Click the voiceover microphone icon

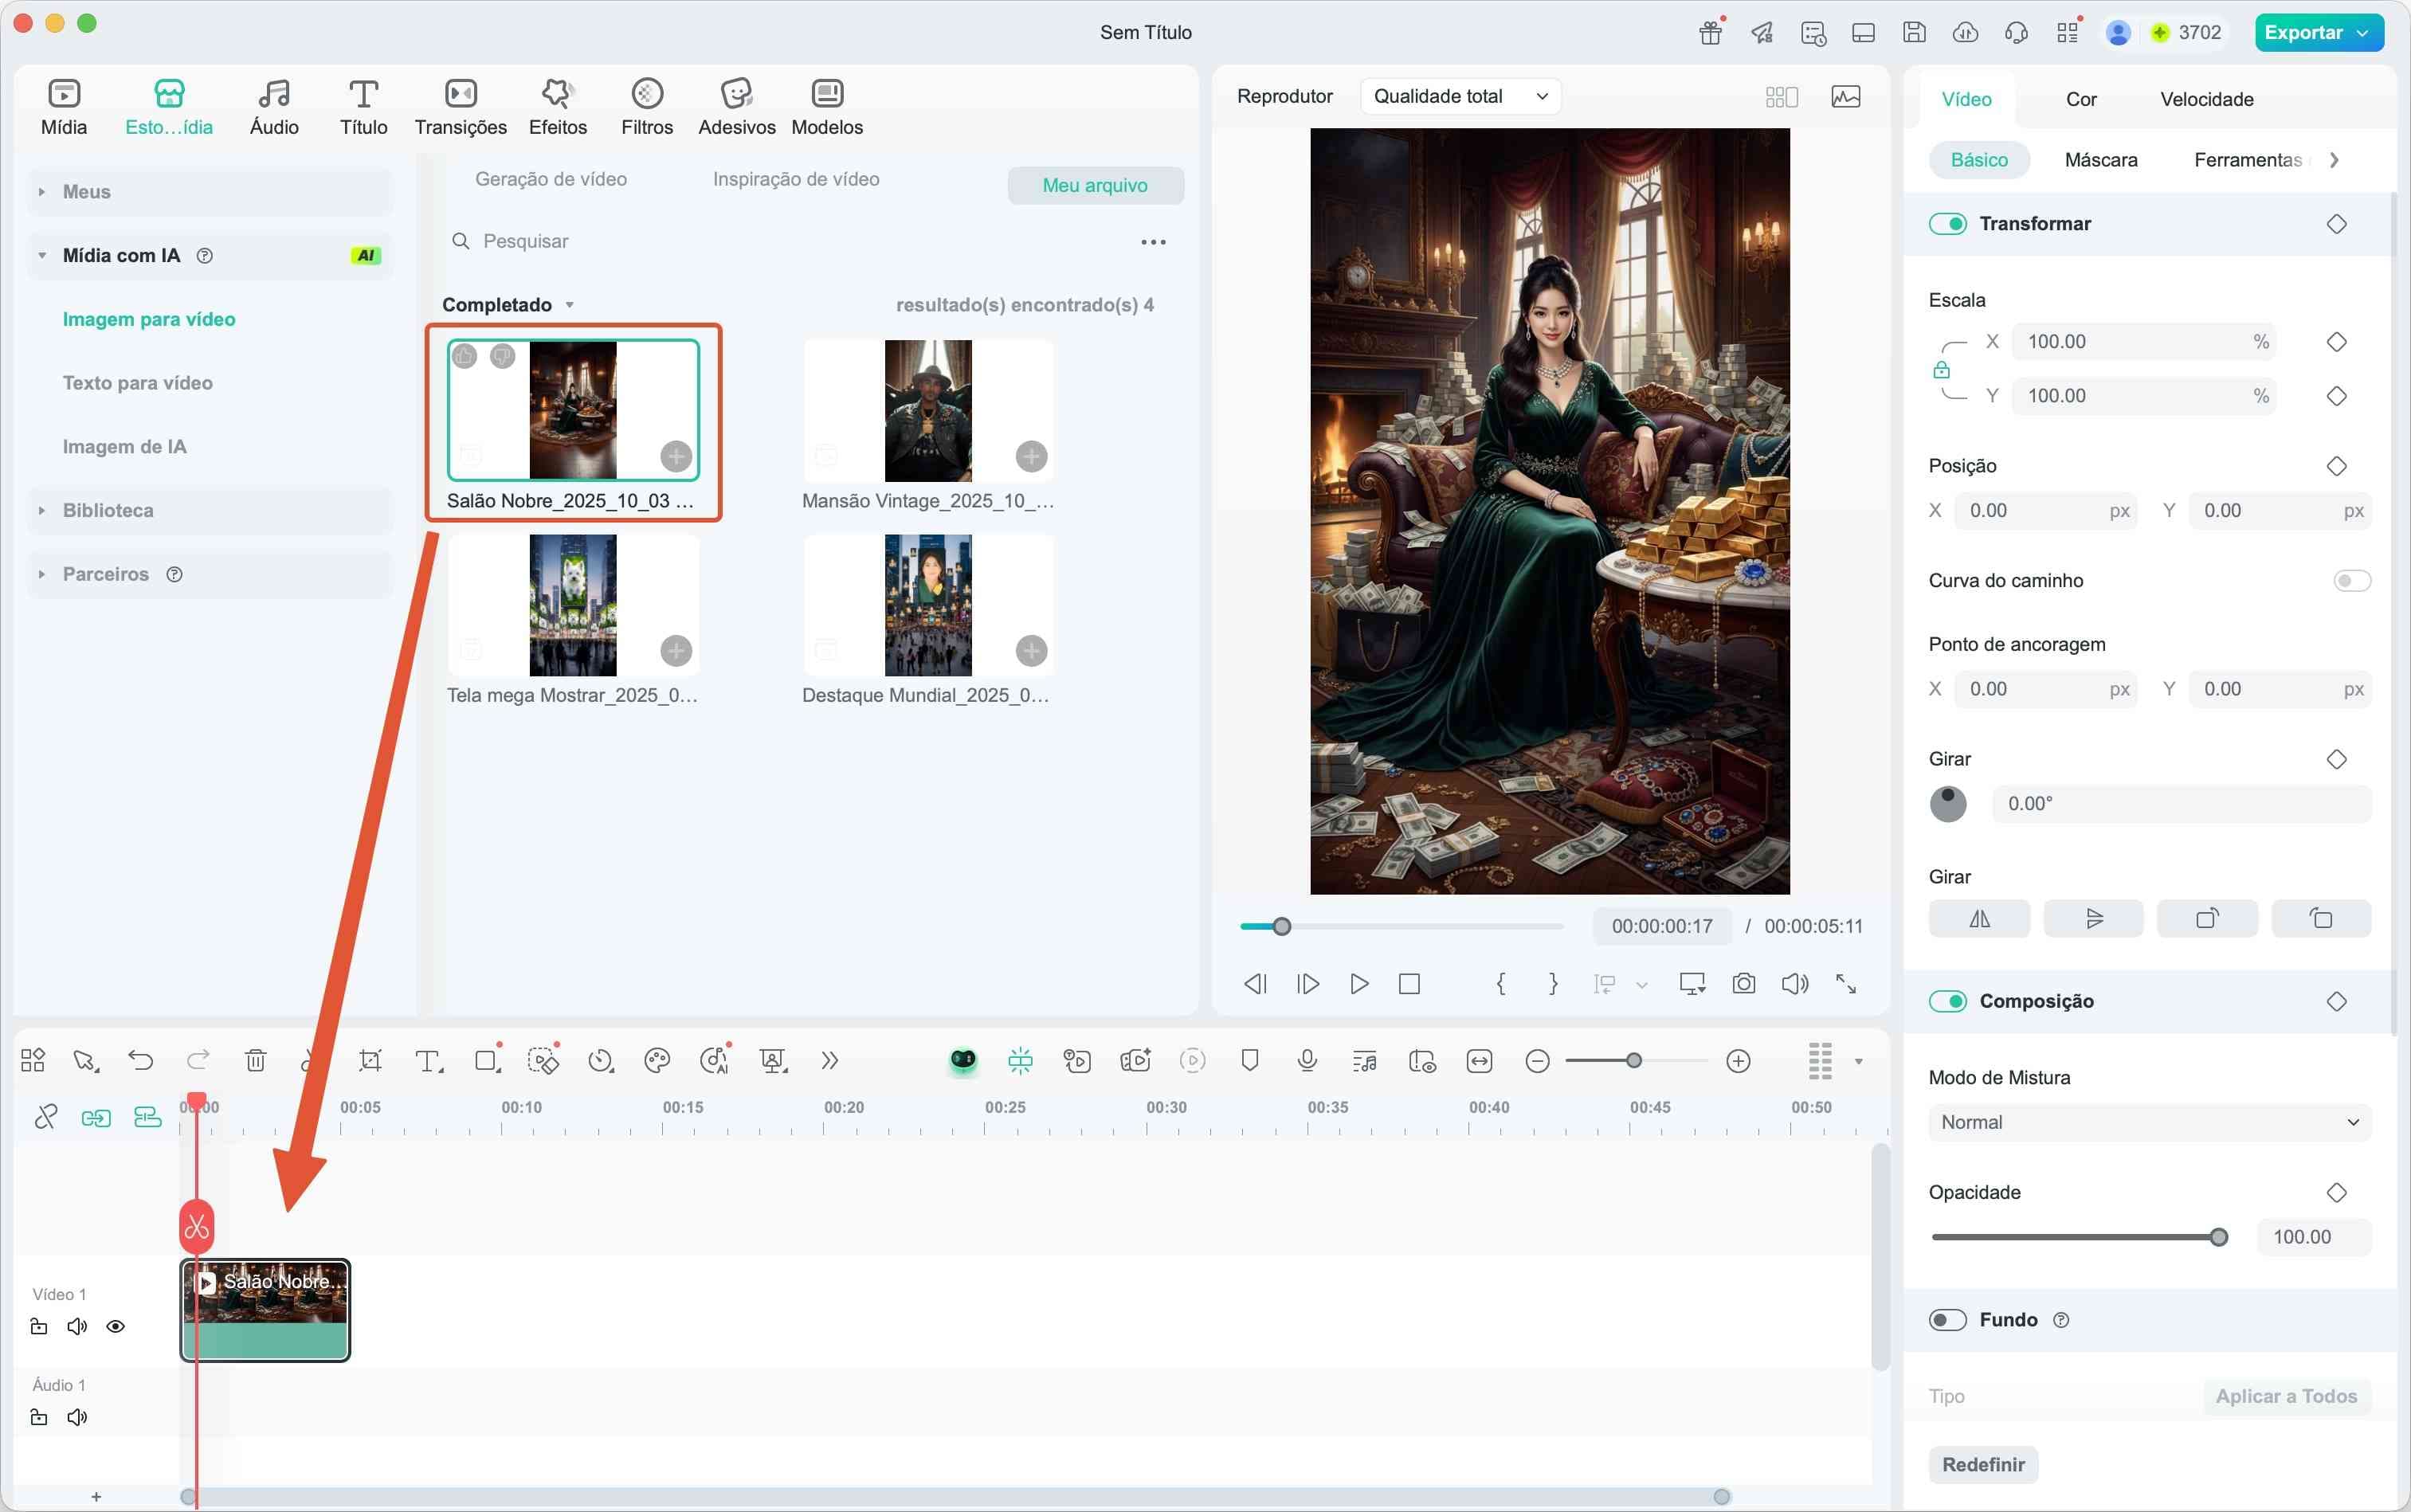[x=1306, y=1060]
